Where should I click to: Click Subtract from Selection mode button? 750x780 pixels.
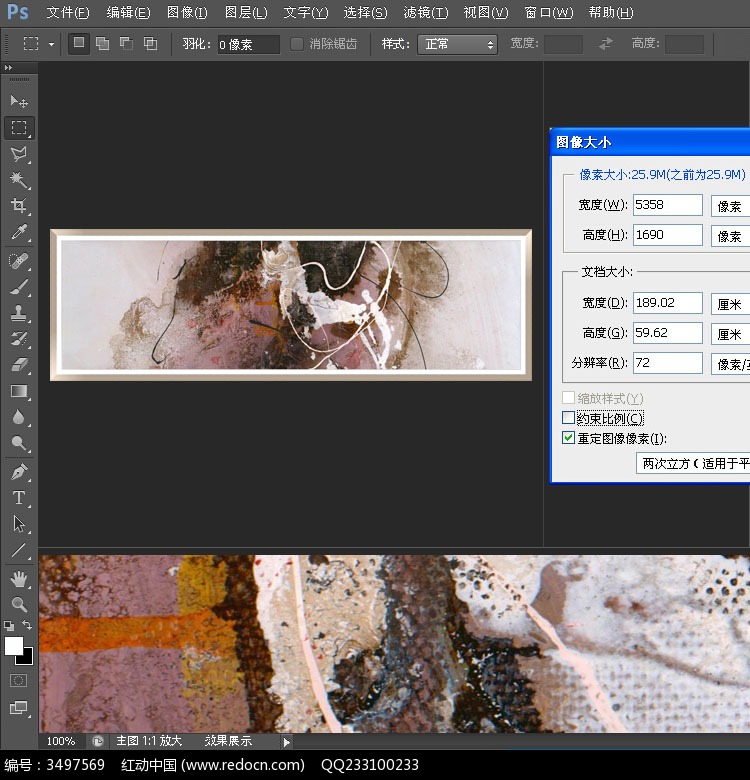[126, 44]
